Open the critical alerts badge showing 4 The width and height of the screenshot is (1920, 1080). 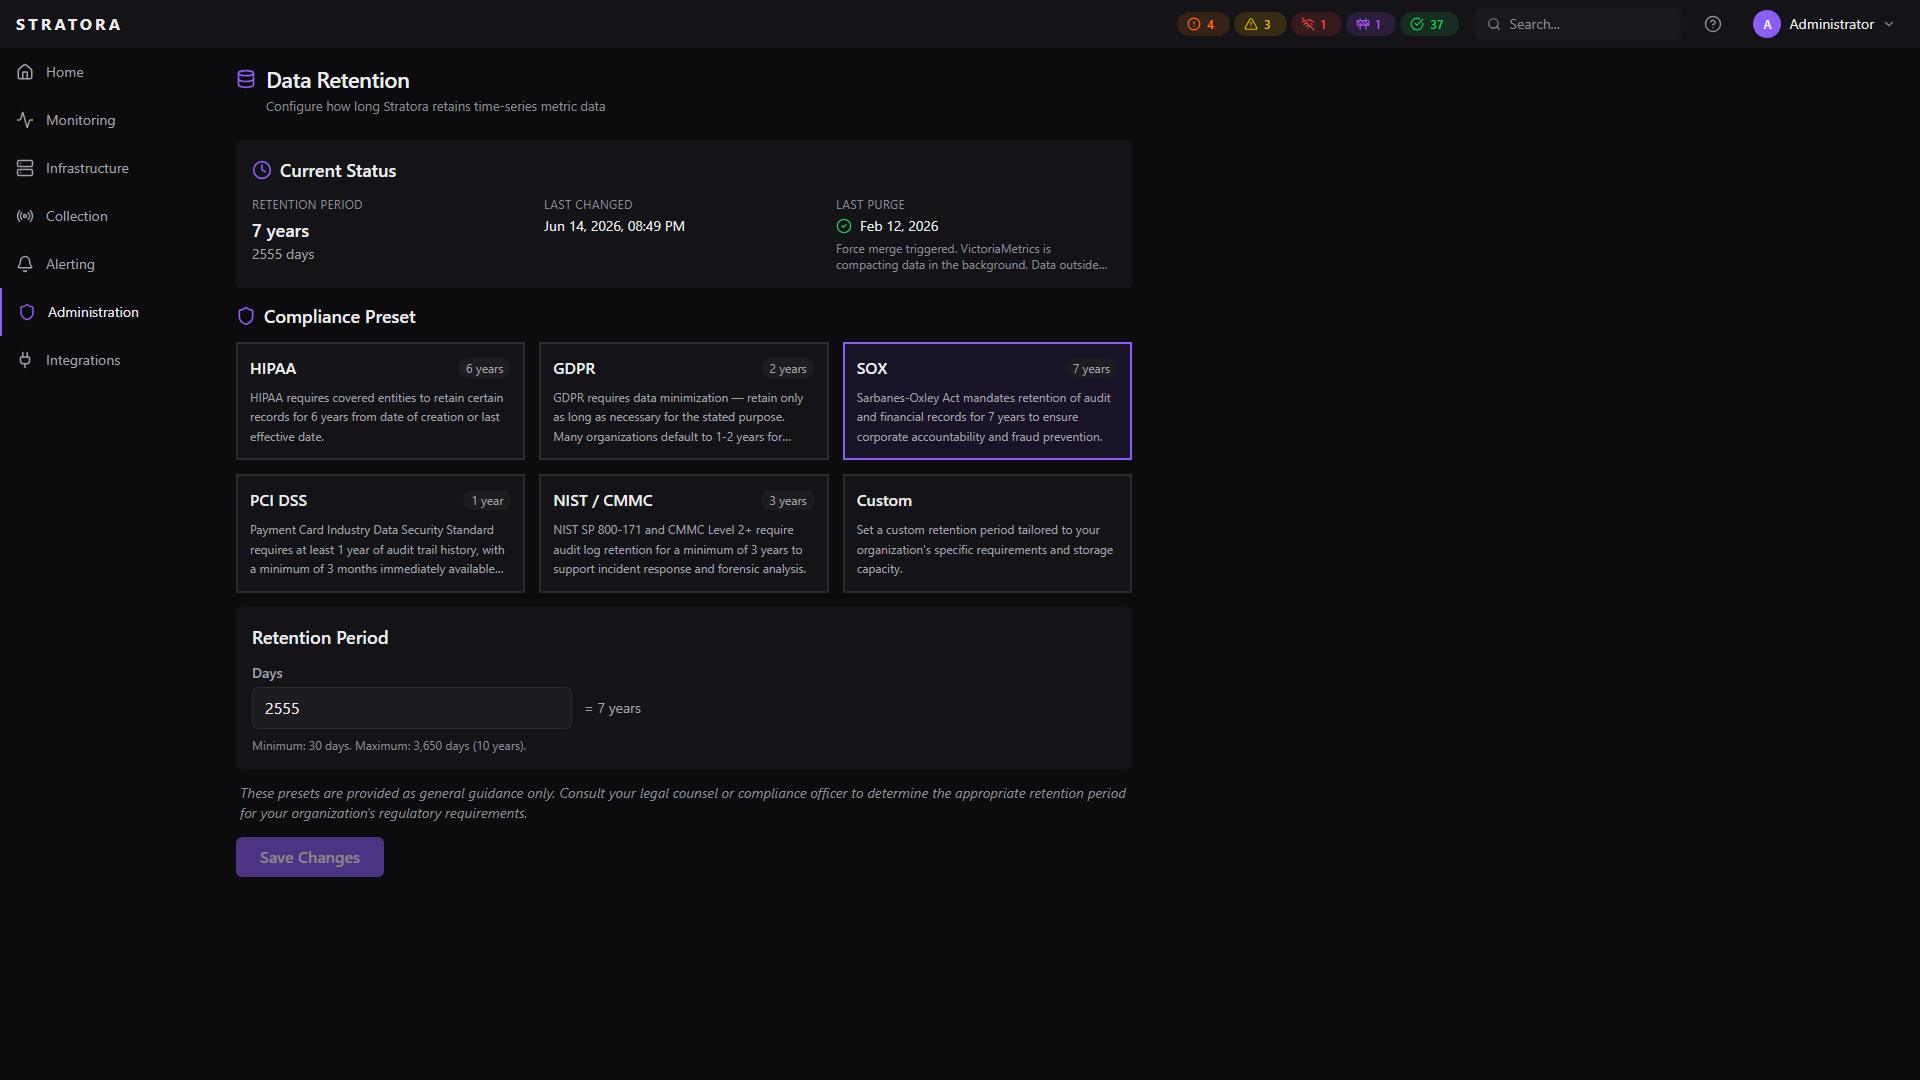(x=1202, y=24)
